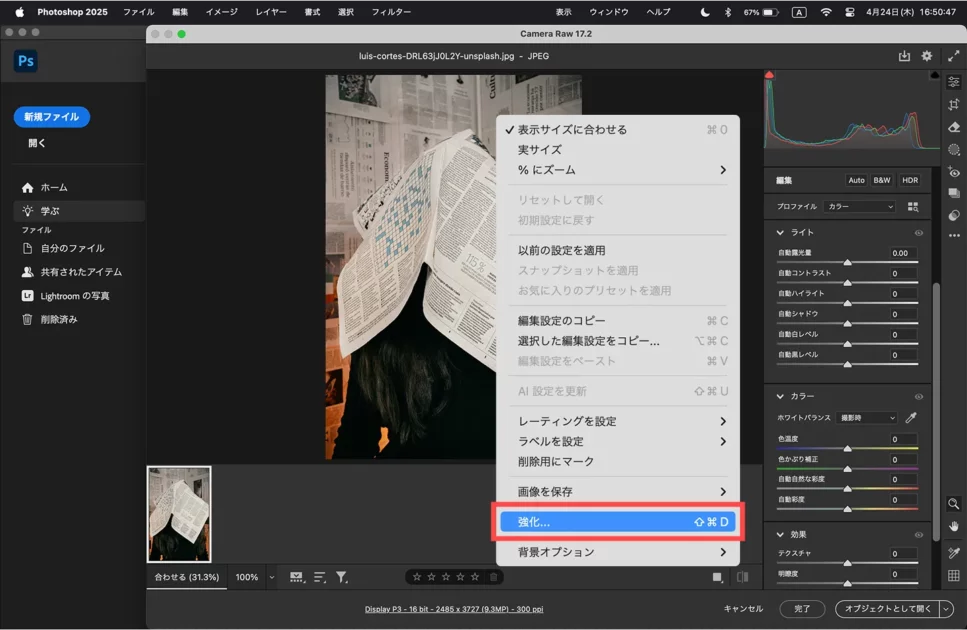Click the 色温度 slider handle
This screenshot has width=967, height=630.
tap(848, 448)
